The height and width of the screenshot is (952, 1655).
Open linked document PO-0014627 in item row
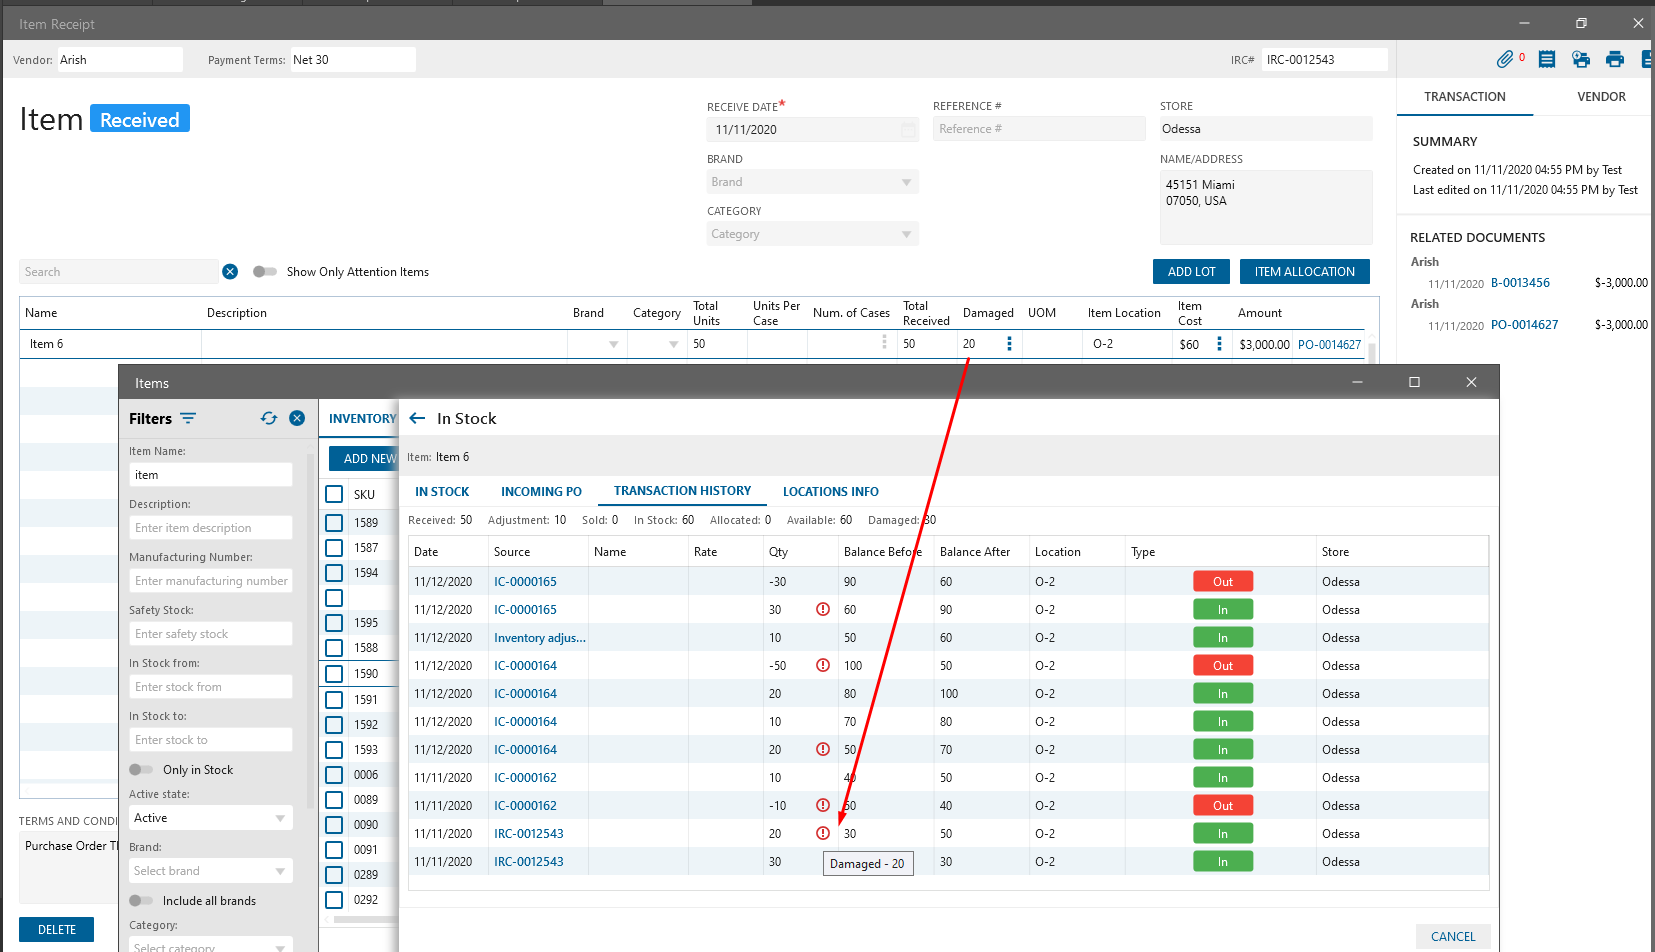1329,345
